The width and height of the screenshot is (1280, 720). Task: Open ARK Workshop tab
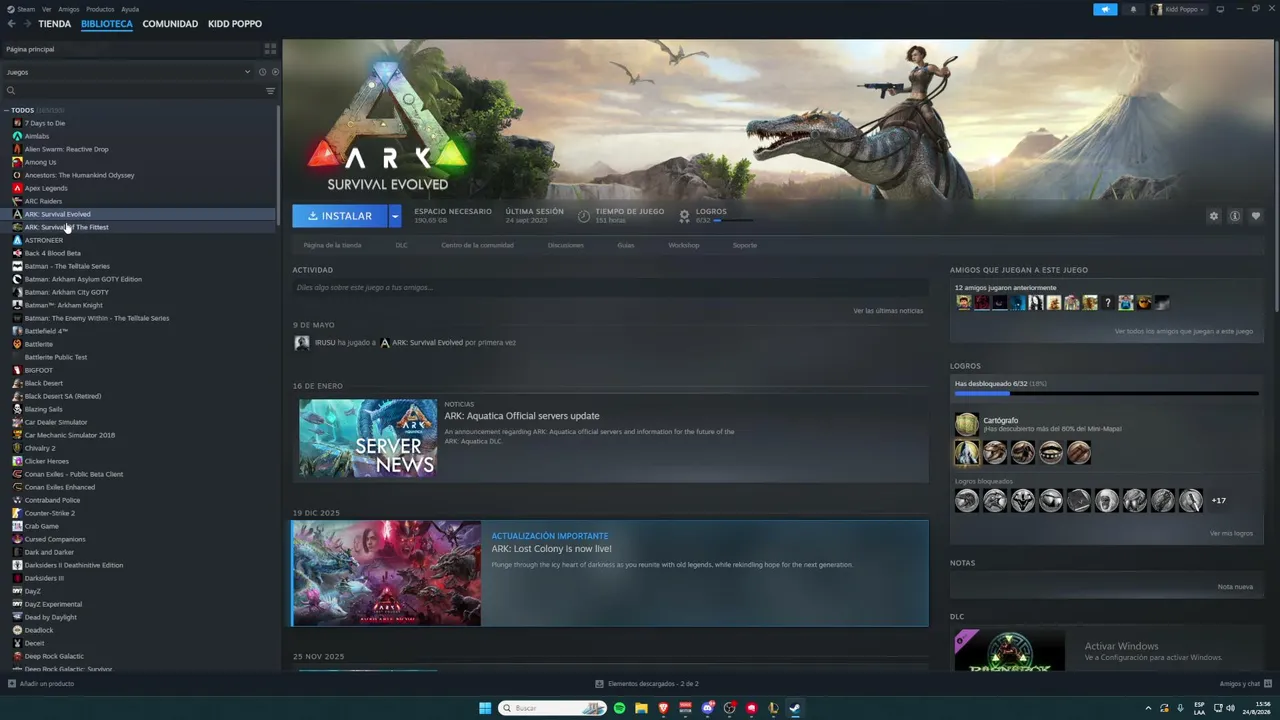(684, 245)
